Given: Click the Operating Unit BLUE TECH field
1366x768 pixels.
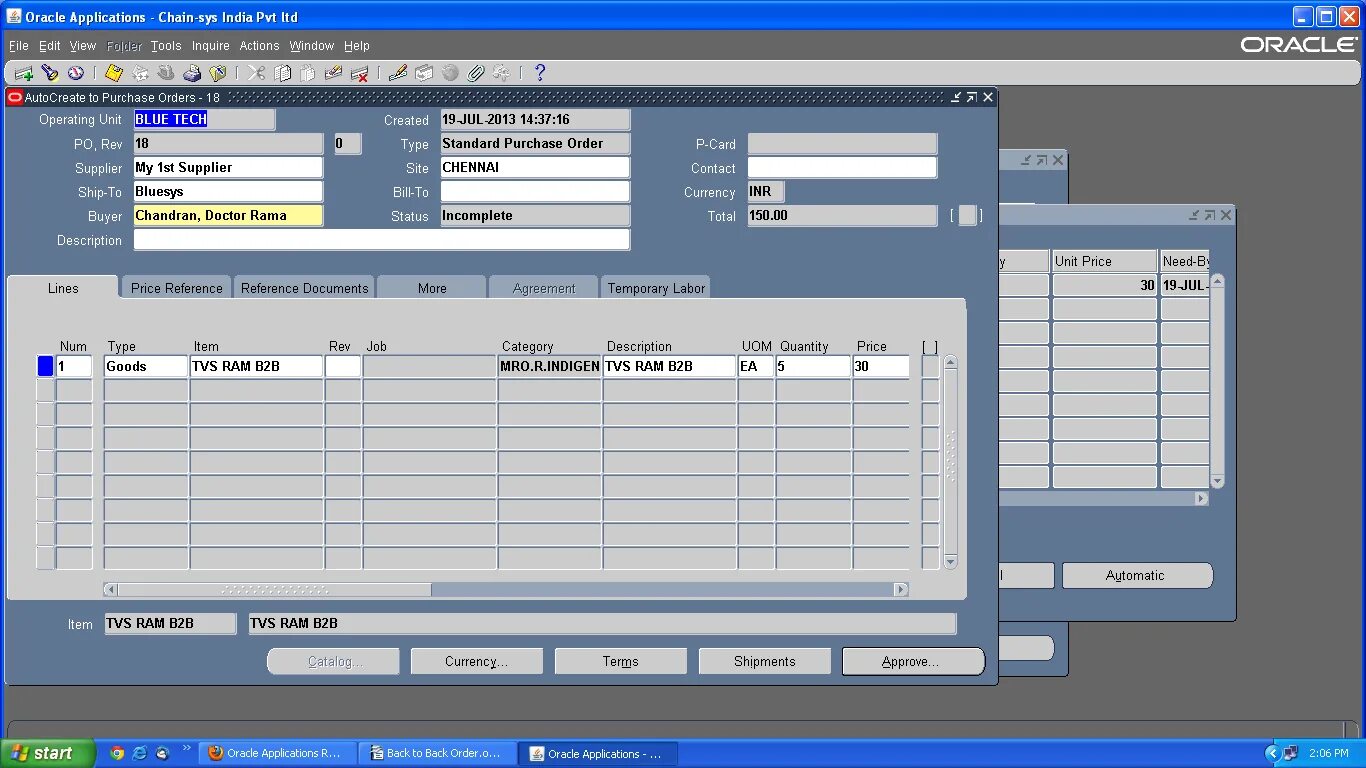Looking at the screenshot, I should coord(204,119).
